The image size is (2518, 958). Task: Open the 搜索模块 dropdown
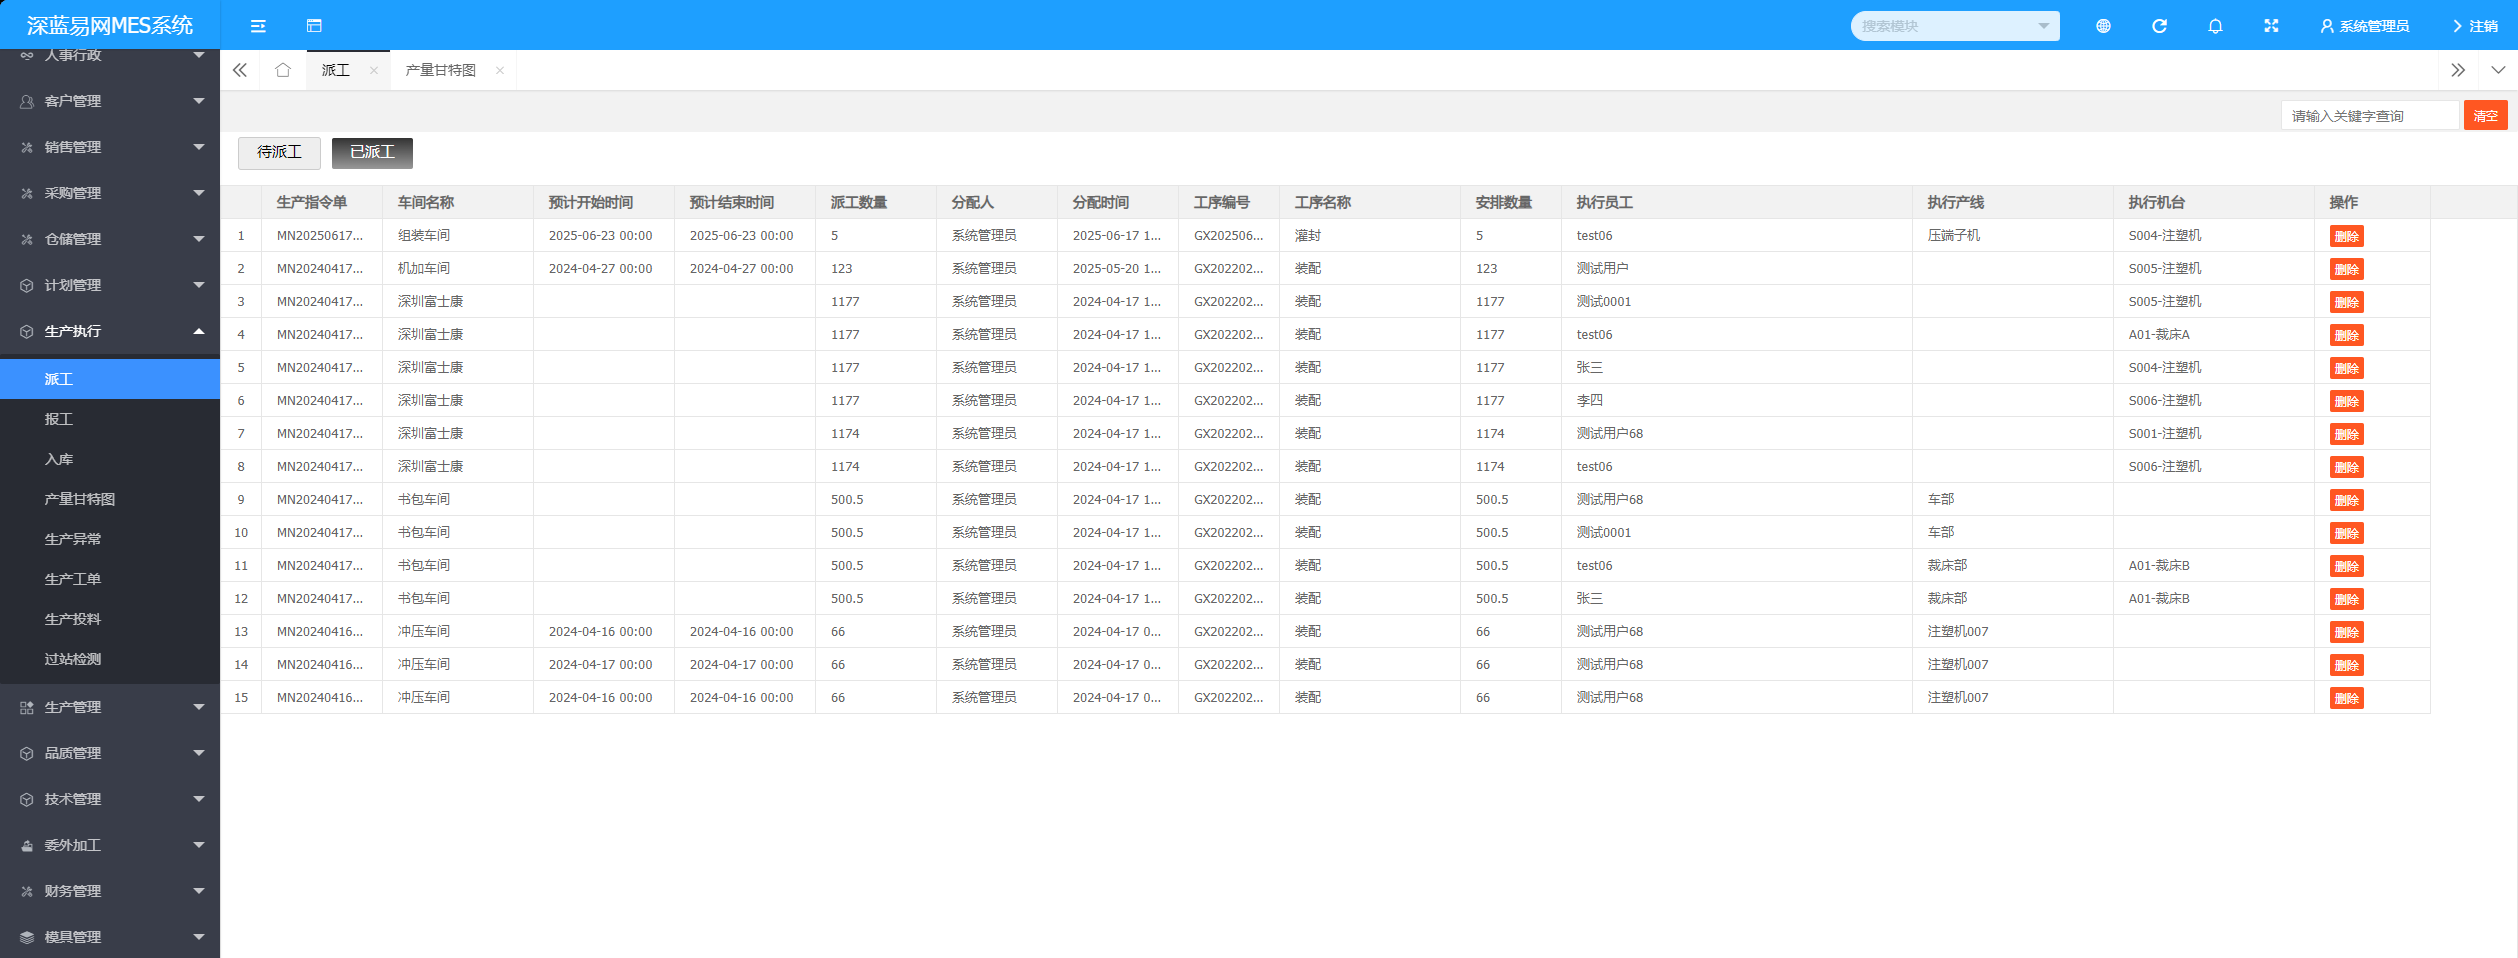pyautogui.click(x=1954, y=26)
